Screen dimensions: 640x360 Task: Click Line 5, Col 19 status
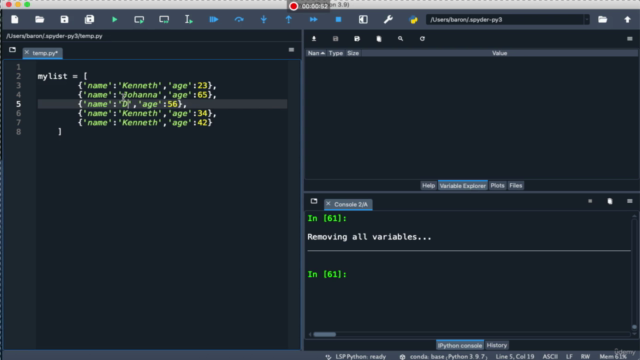[x=515, y=356]
